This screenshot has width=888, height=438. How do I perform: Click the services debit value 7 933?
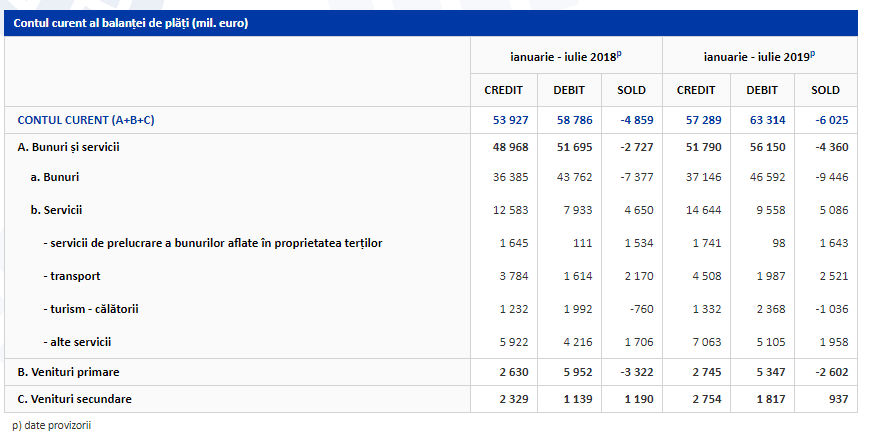pyautogui.click(x=578, y=210)
